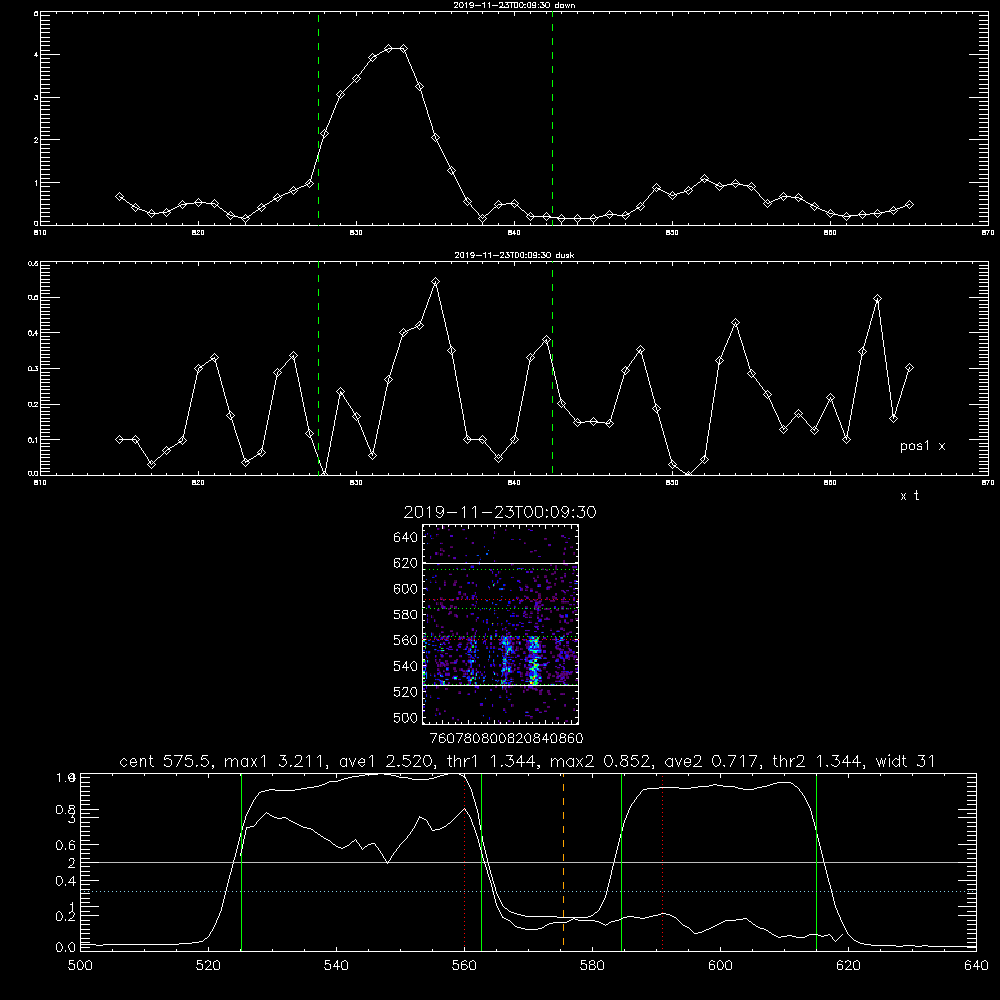This screenshot has width=1000, height=1000.
Task: Click the bottom plot x-axis label '580'
Action: [592, 966]
